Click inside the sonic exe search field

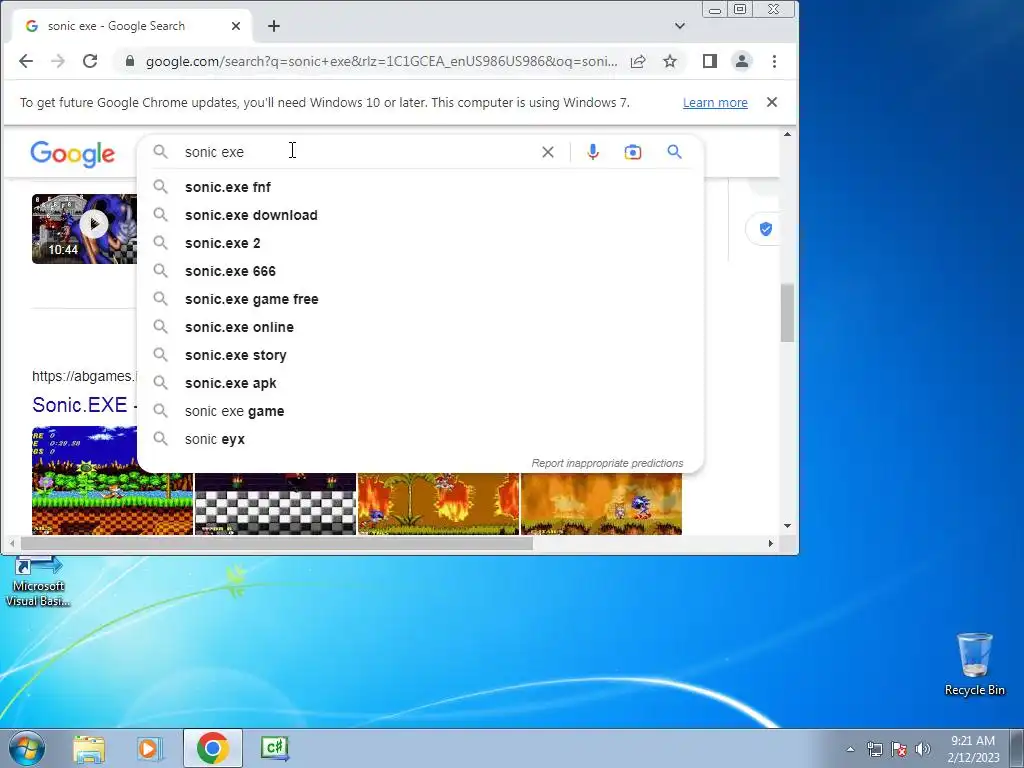click(x=359, y=152)
